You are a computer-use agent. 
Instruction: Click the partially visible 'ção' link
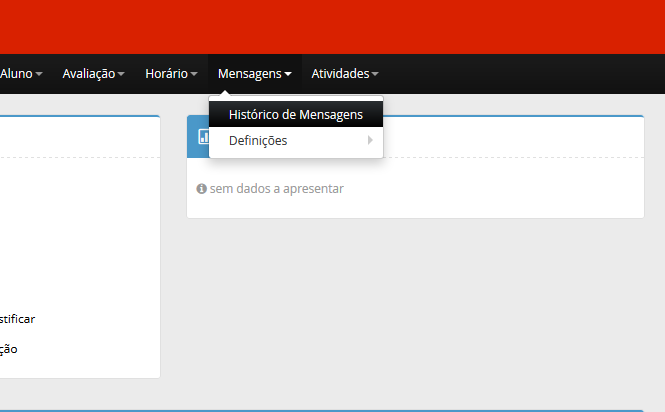pos(8,349)
